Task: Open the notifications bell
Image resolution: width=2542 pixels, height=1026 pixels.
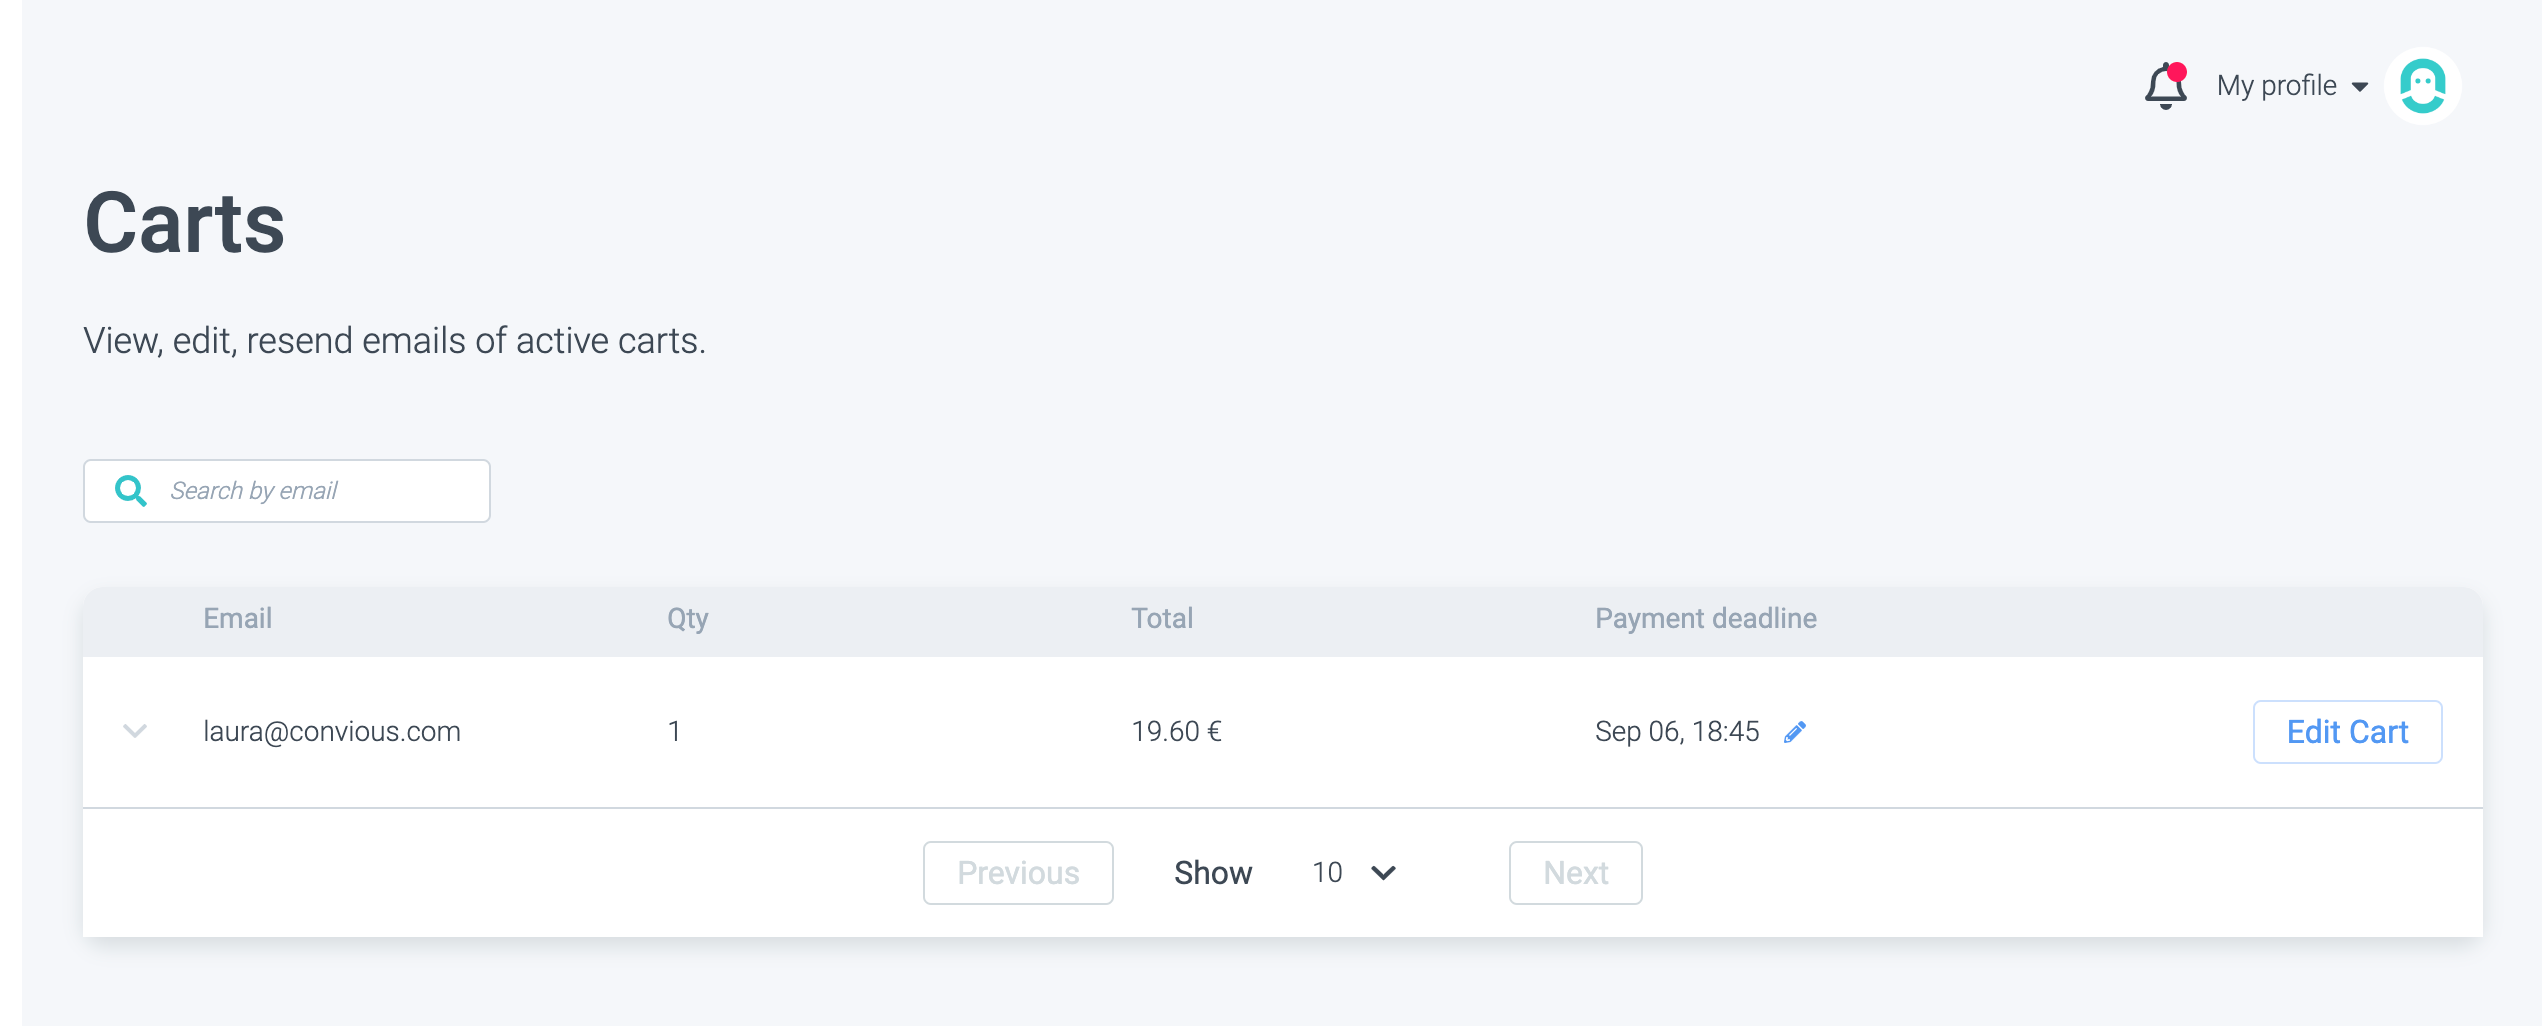Action: 2165,87
